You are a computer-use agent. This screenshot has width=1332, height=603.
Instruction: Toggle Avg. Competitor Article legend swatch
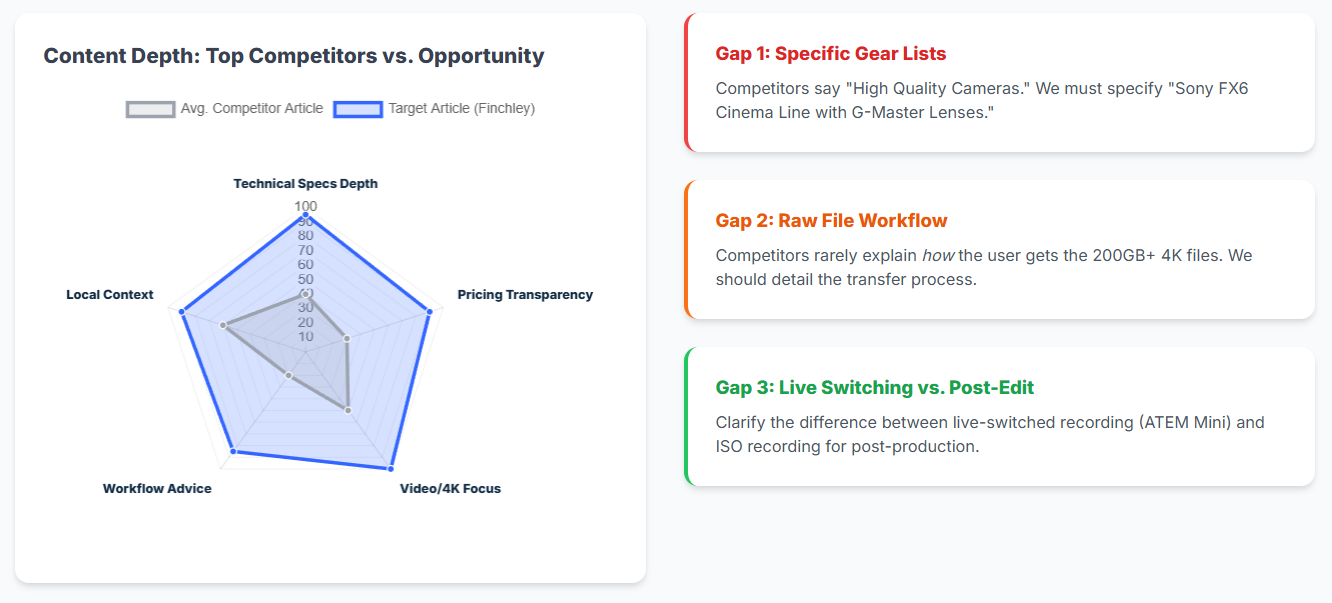[150, 109]
